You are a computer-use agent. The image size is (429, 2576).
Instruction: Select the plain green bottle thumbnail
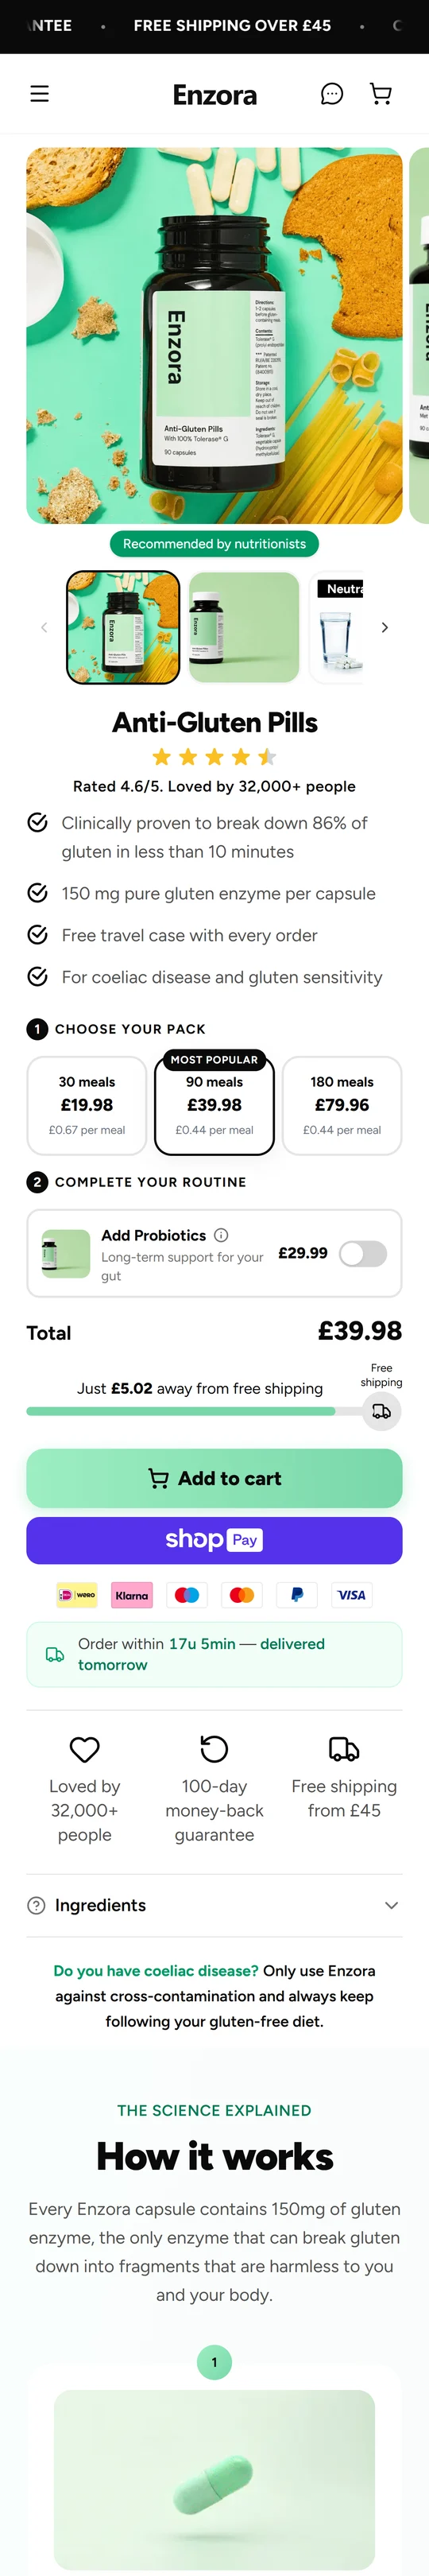244,627
